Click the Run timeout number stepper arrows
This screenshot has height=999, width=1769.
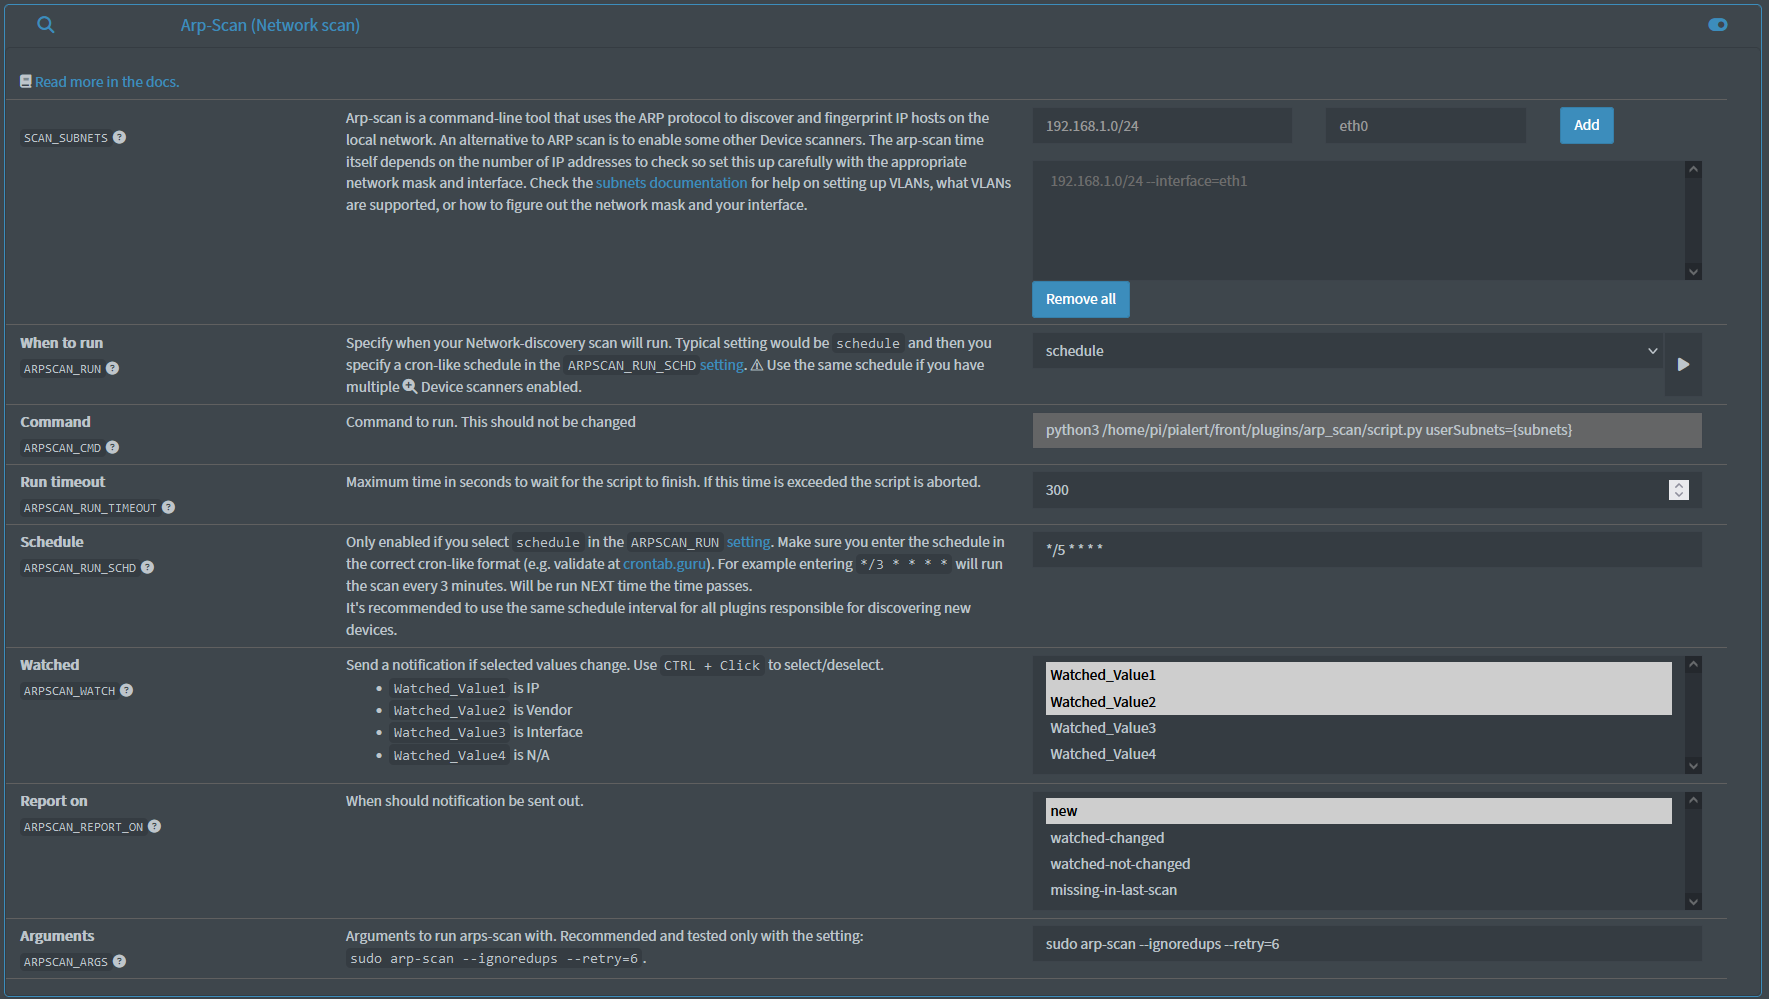(x=1678, y=490)
